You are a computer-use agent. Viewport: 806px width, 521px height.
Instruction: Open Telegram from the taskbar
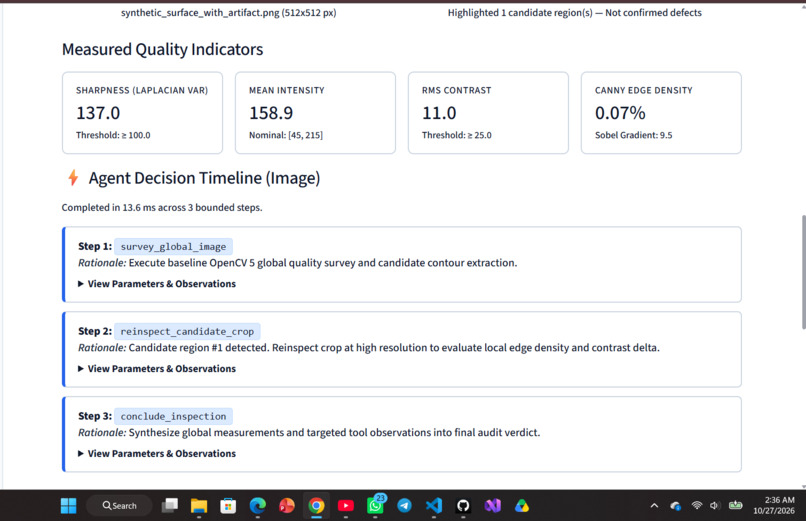405,506
